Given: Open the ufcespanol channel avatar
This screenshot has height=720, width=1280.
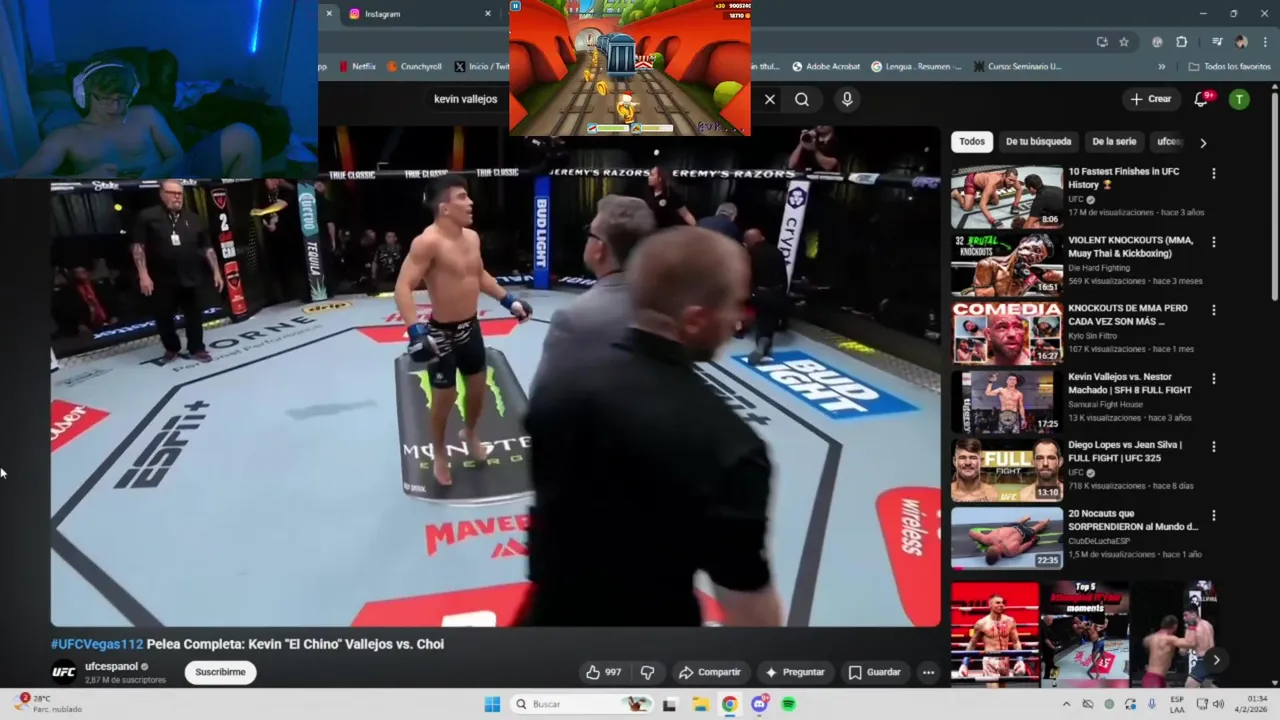Looking at the screenshot, I should [63, 672].
